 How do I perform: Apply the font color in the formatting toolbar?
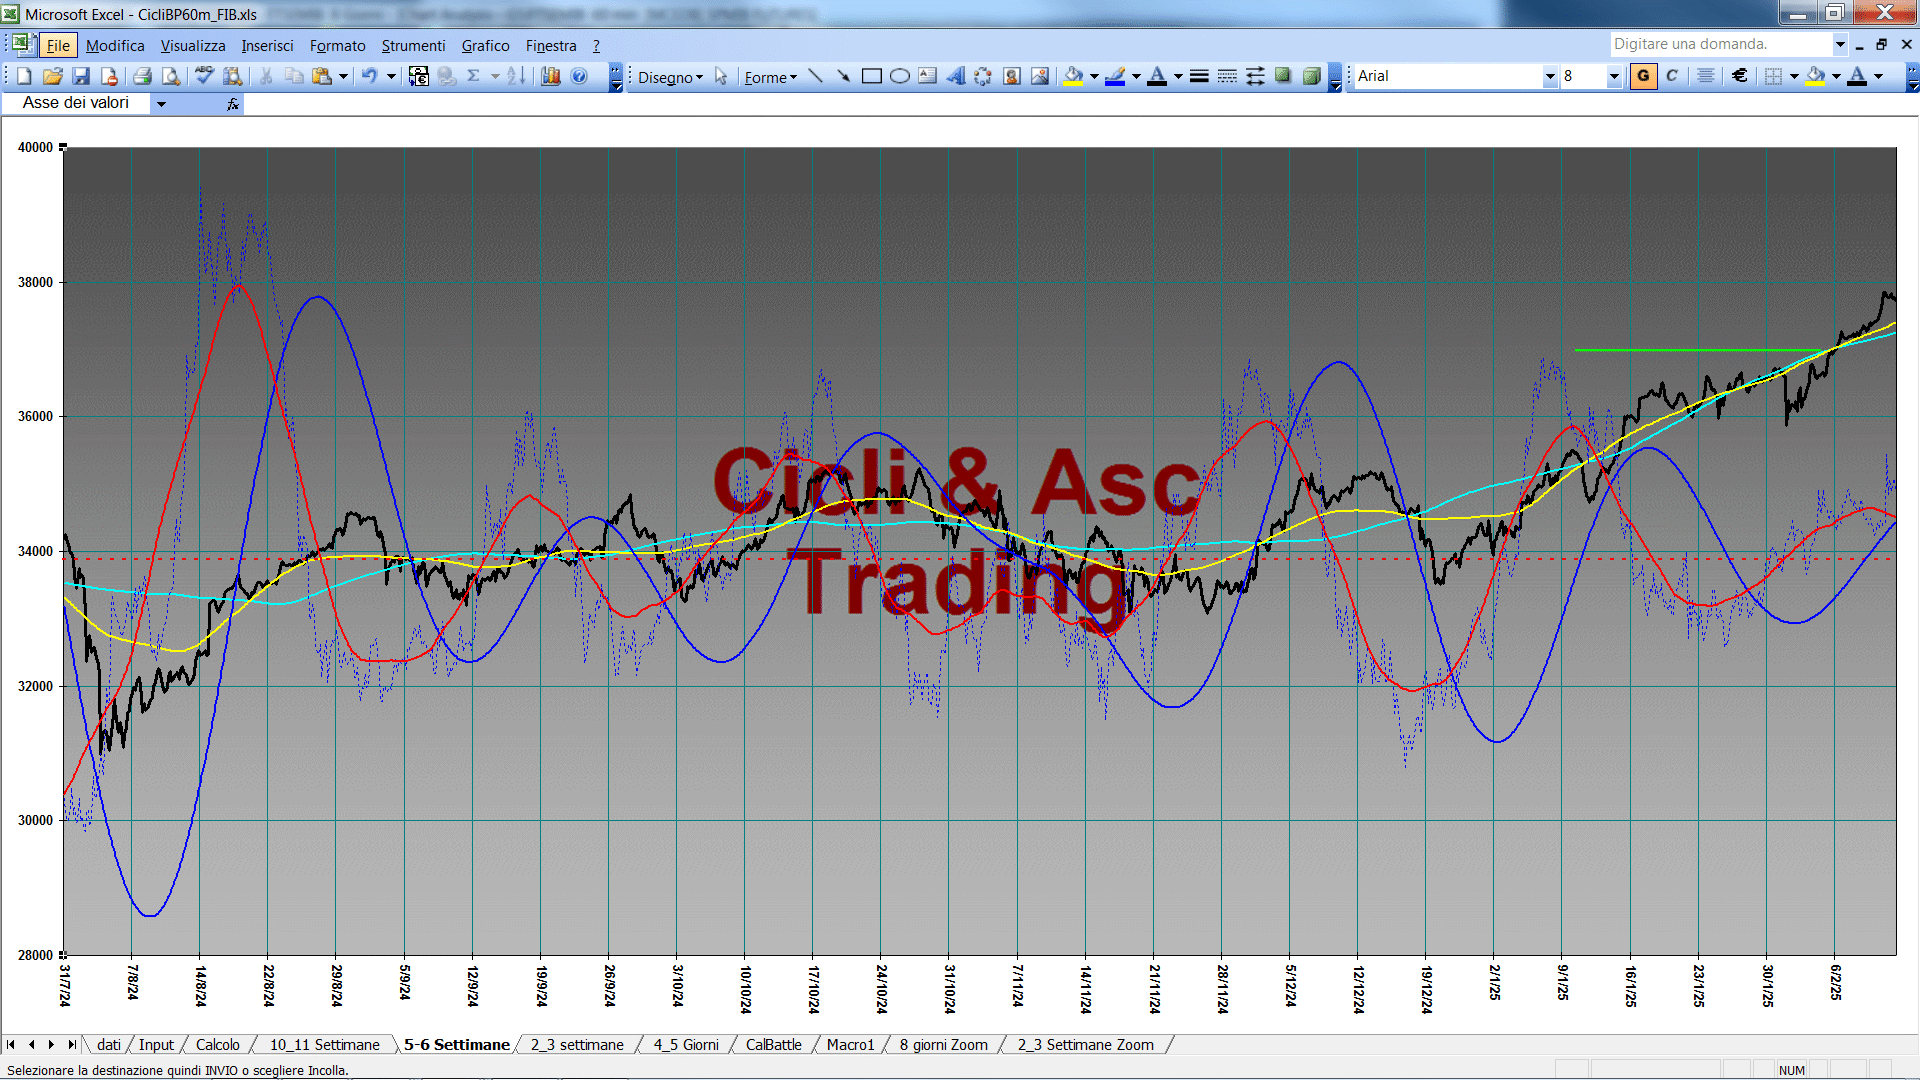pyautogui.click(x=1857, y=76)
